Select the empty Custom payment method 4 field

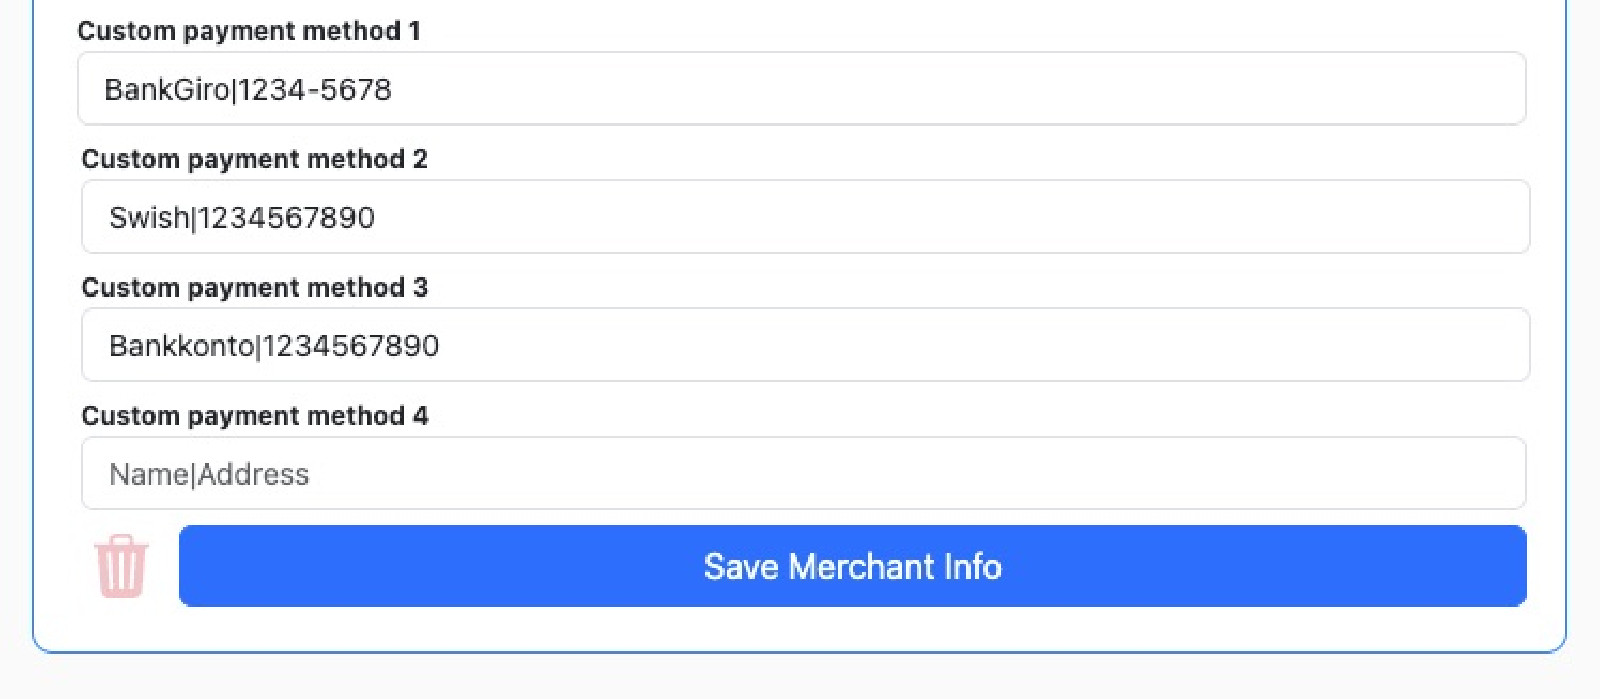[804, 473]
